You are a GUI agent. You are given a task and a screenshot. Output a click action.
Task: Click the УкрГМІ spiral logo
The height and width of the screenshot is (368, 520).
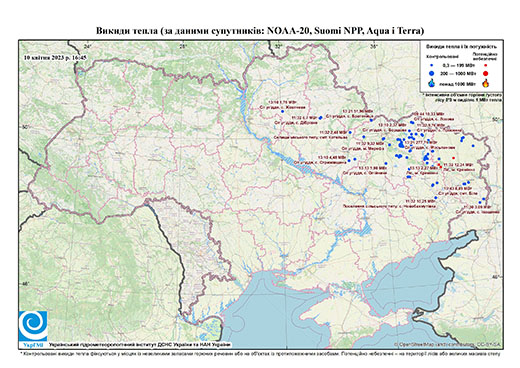(x=33, y=326)
